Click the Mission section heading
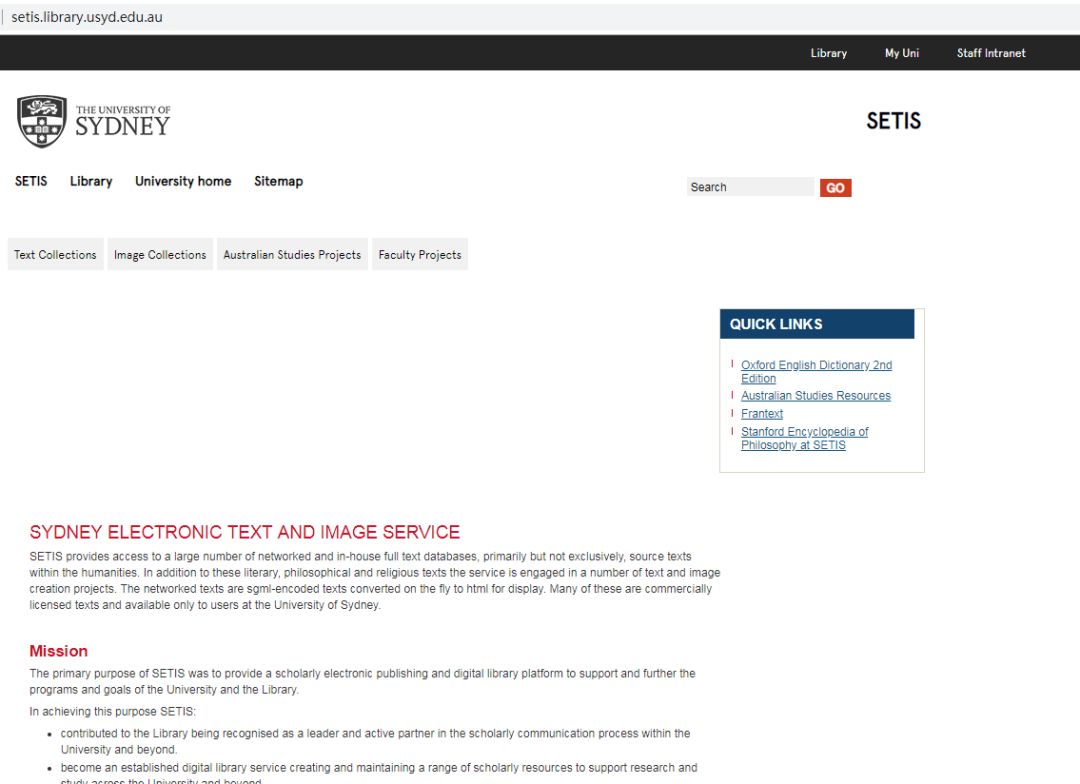 59,651
